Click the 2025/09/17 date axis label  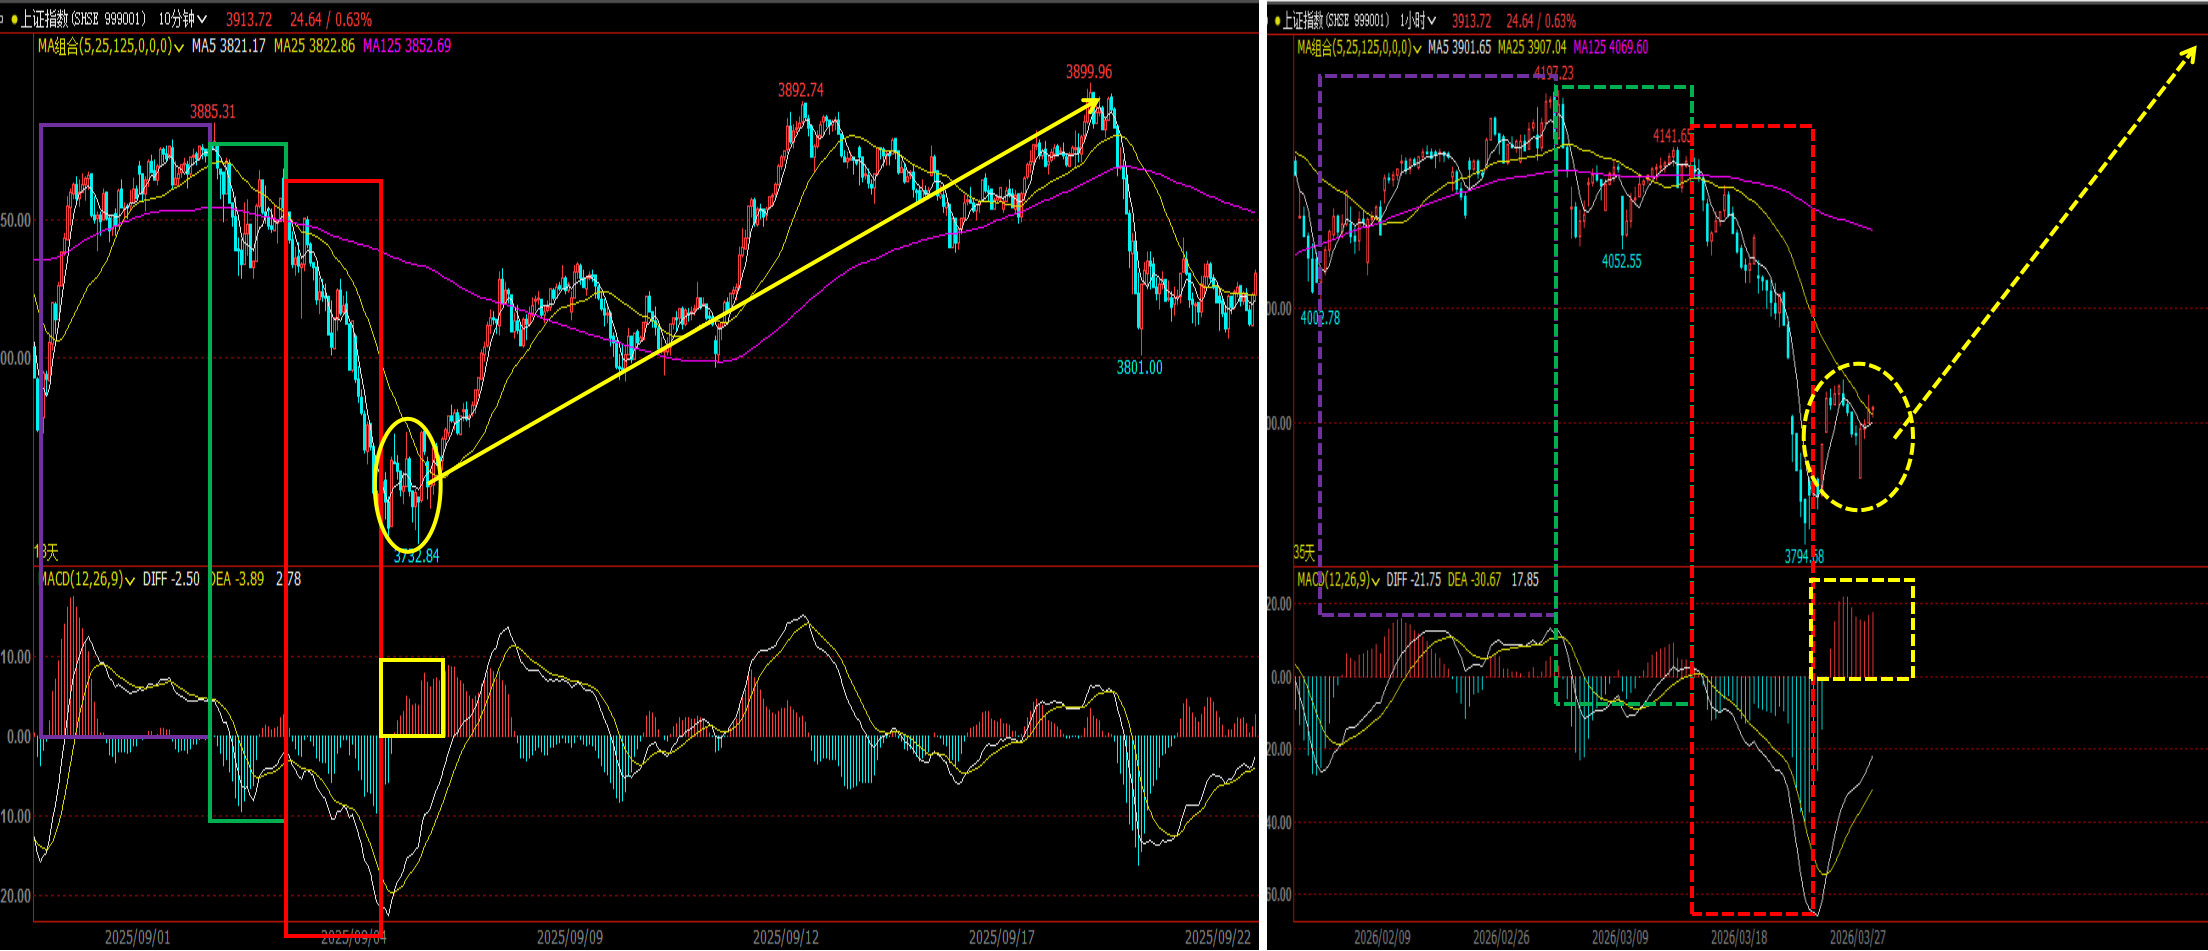pos(1002,937)
